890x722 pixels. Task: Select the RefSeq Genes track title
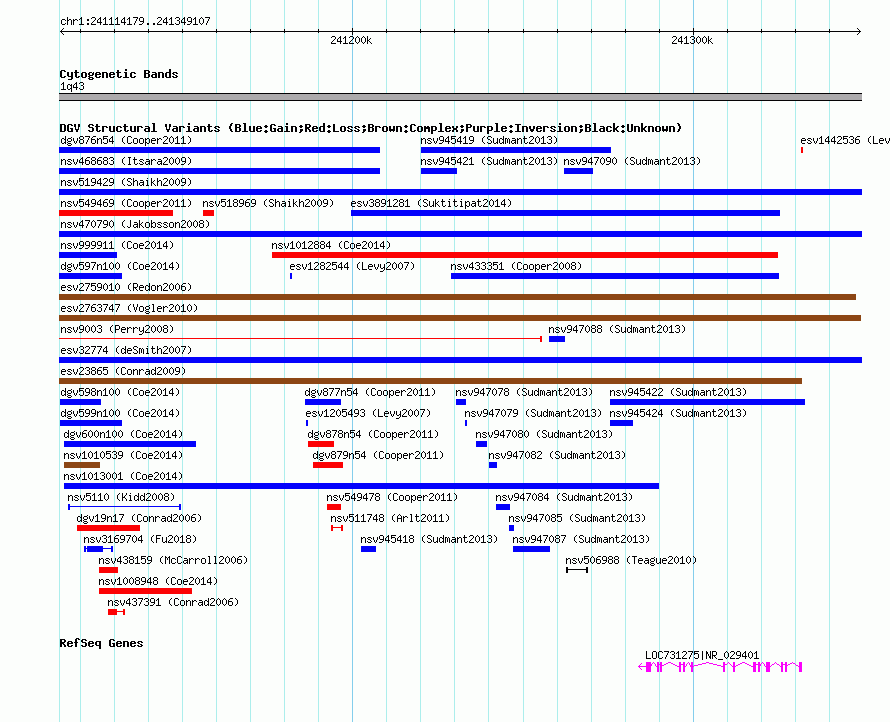coord(101,643)
